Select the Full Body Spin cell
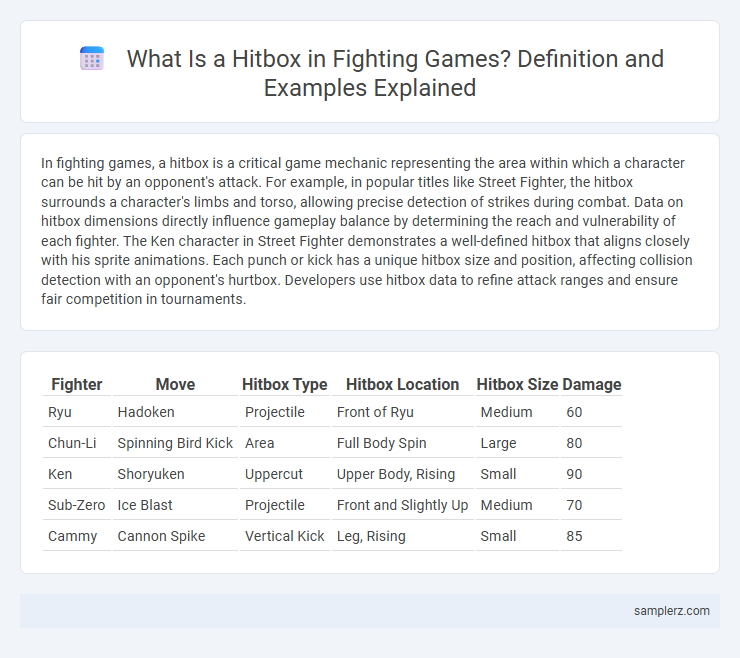This screenshot has width=740, height=658. pyautogui.click(x=403, y=443)
